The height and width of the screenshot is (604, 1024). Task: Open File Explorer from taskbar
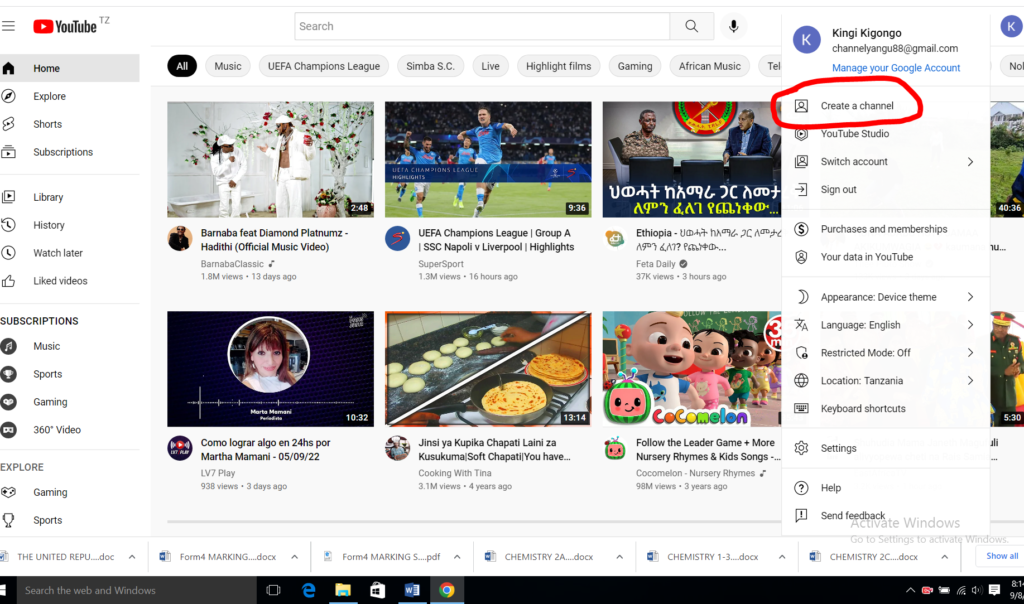(343, 590)
